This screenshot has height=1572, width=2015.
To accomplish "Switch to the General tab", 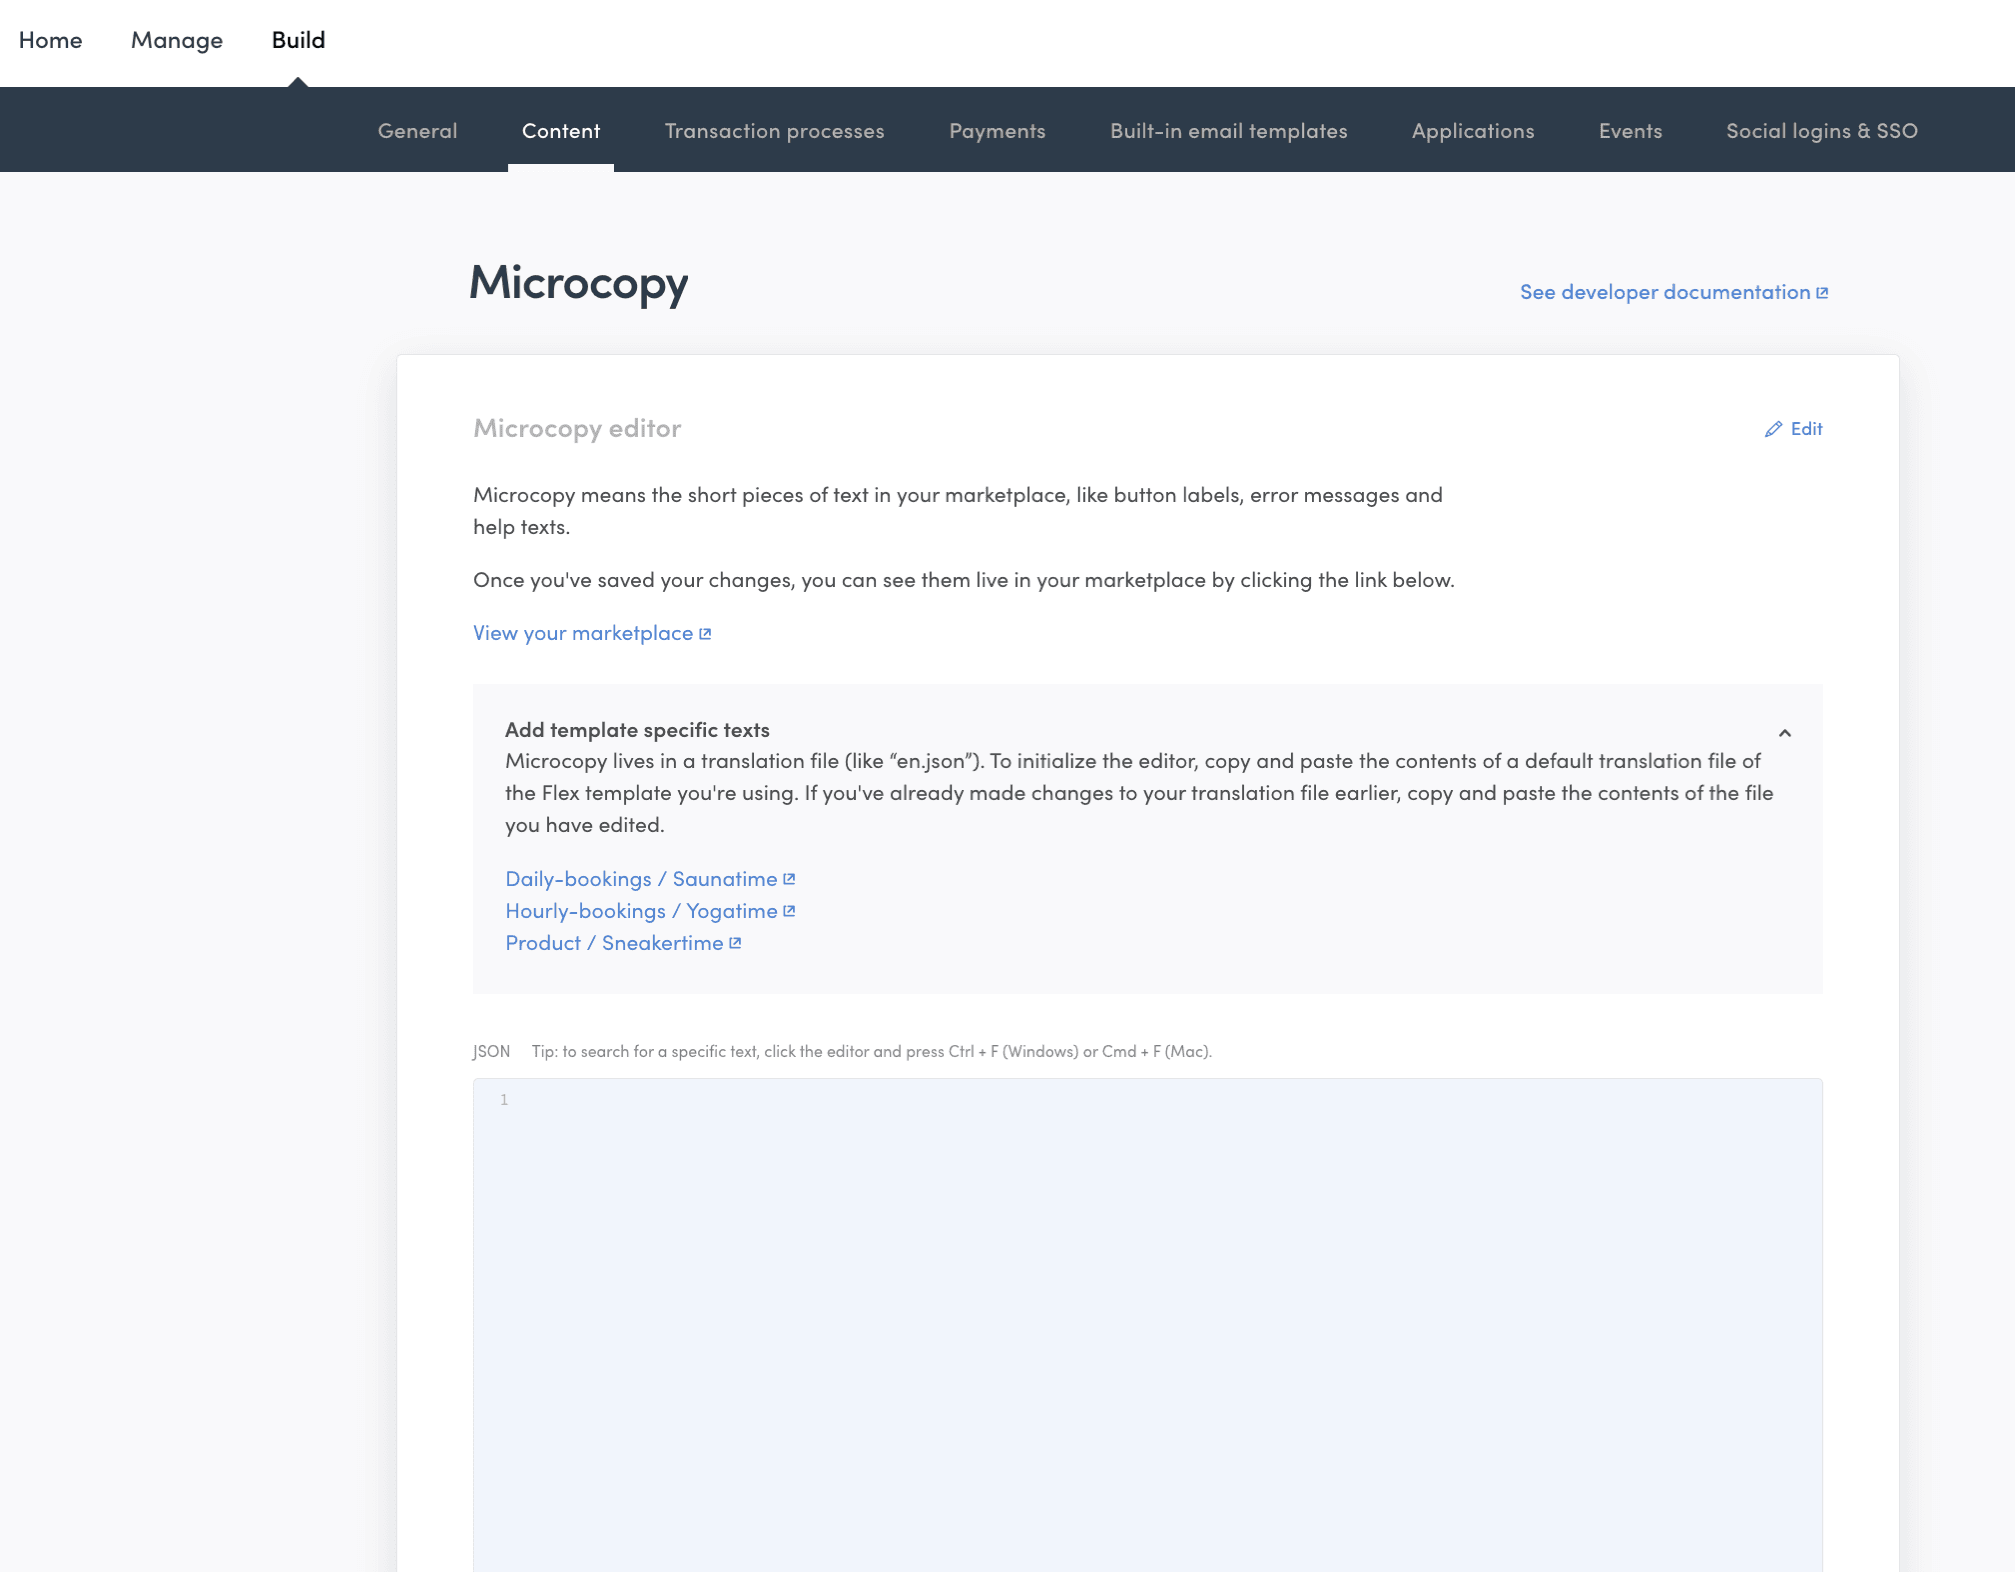I will (417, 131).
